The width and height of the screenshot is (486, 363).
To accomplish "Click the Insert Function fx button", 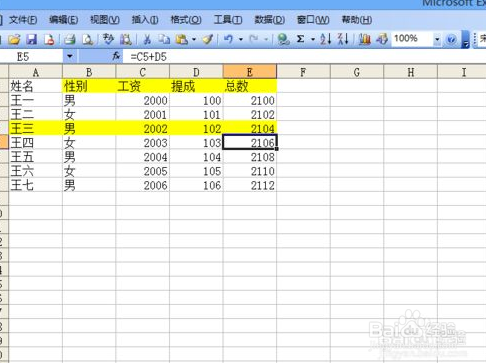I will (116, 56).
